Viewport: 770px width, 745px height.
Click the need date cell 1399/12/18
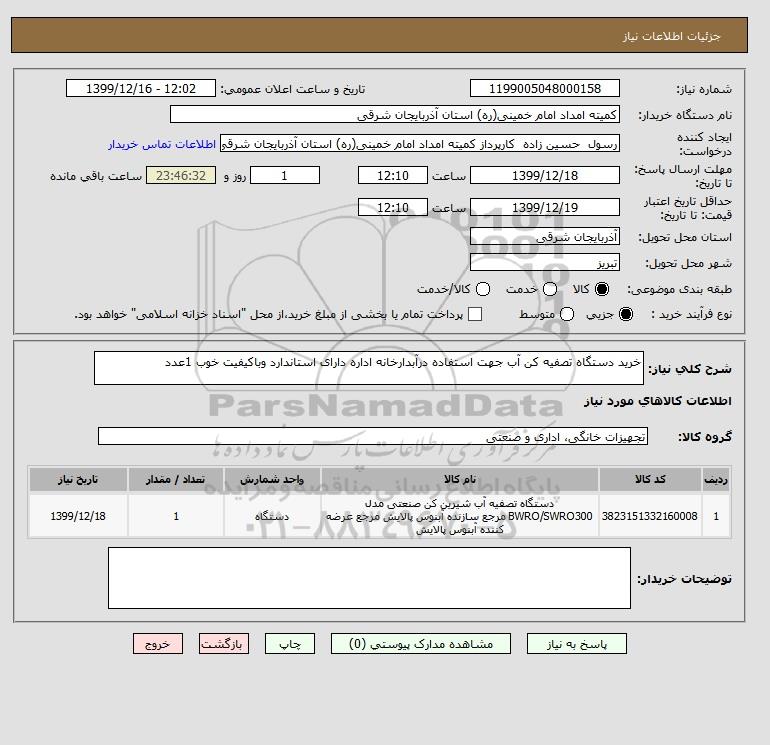[78, 516]
